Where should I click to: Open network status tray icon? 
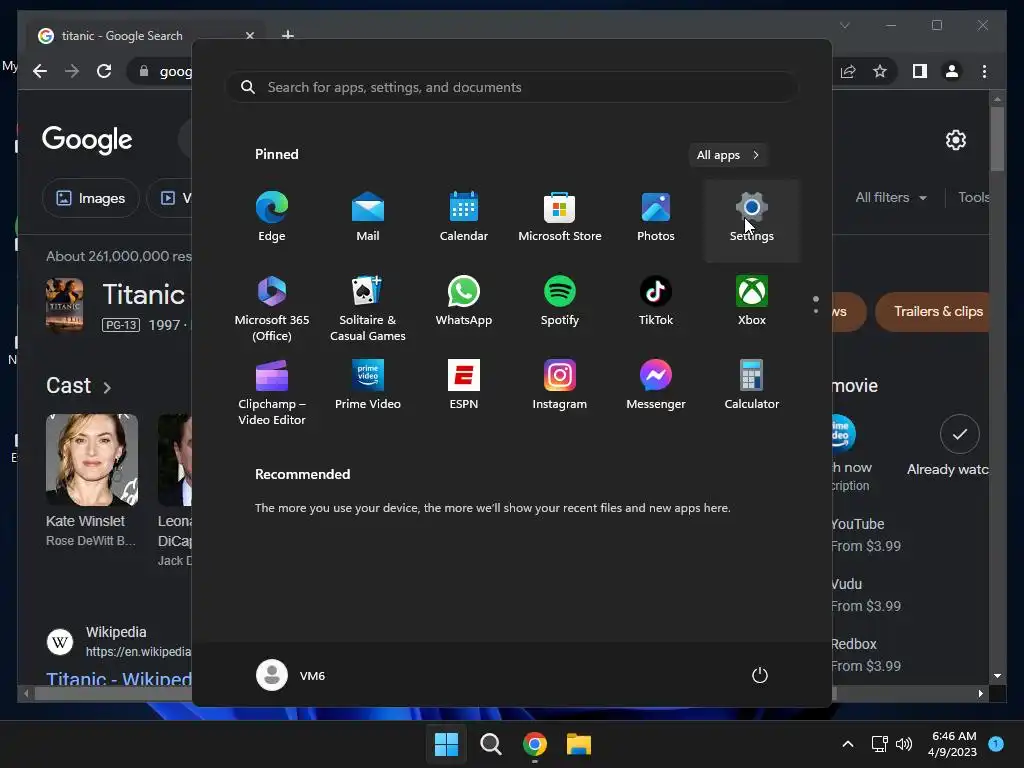pos(879,744)
